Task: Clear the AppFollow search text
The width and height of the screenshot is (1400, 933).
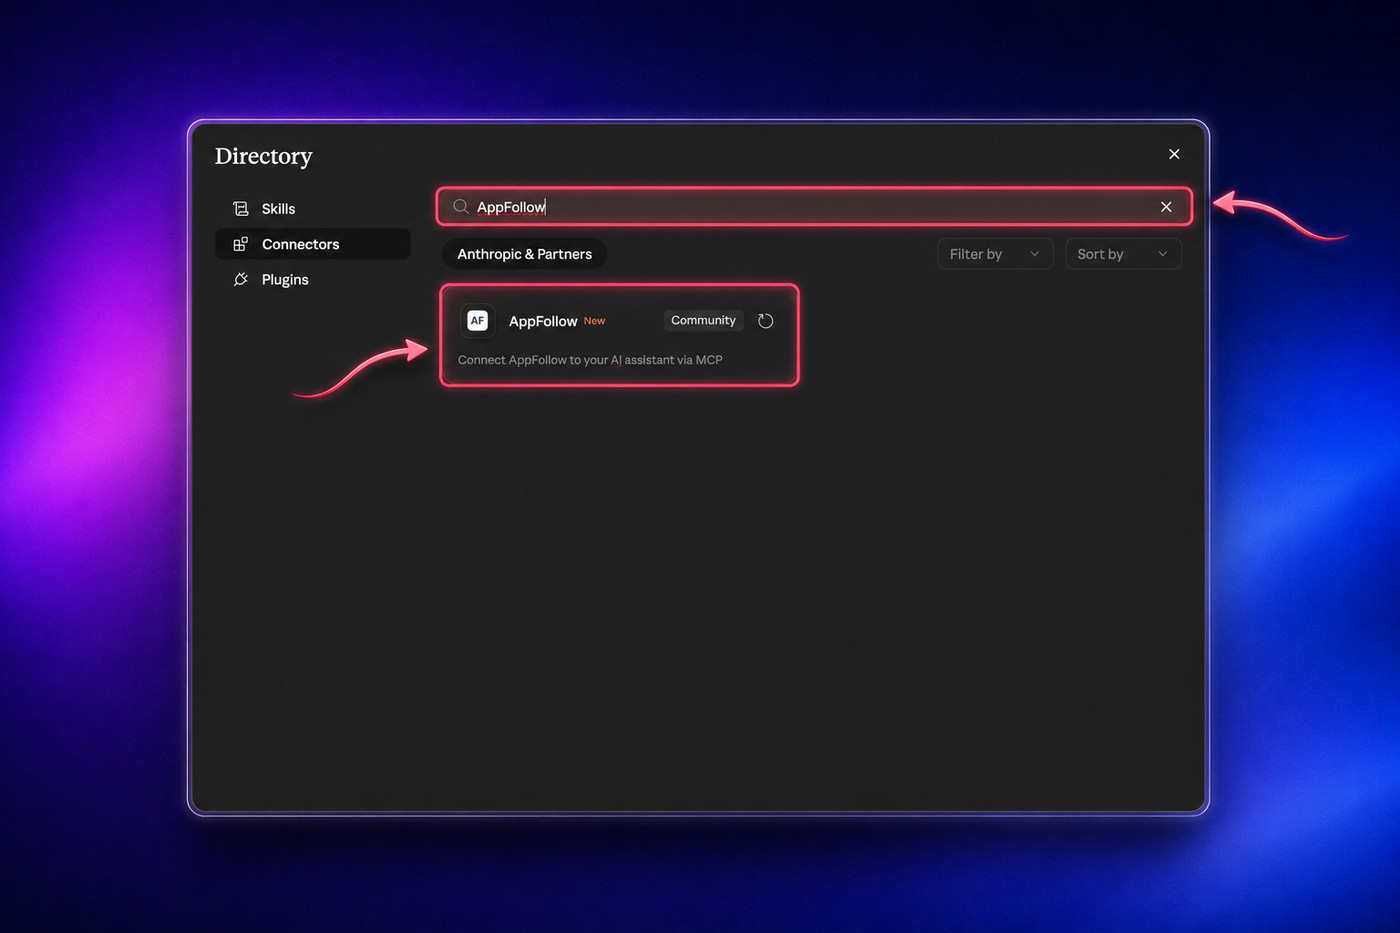Action: pos(1166,206)
